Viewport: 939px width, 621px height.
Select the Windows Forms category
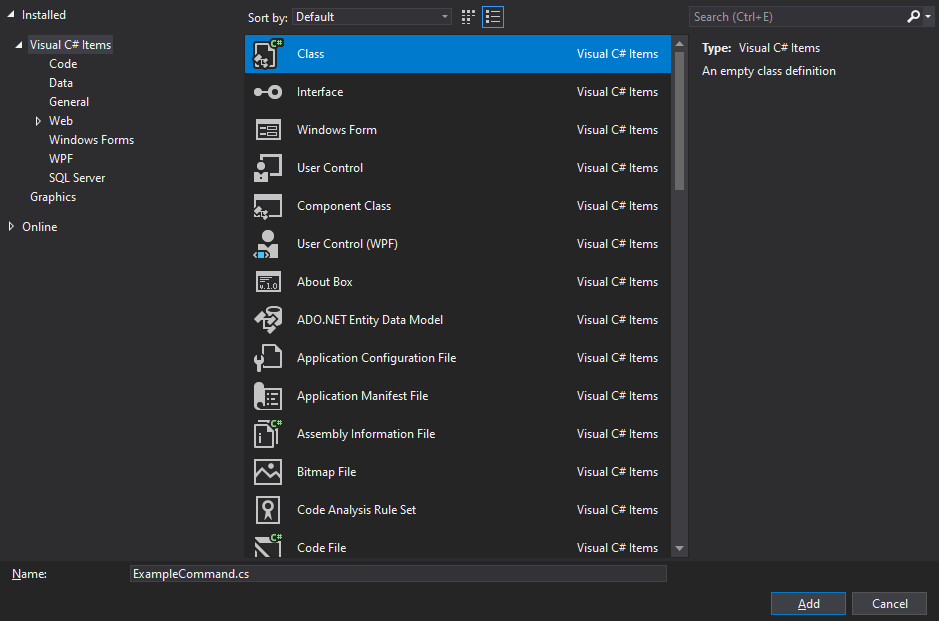pos(92,140)
